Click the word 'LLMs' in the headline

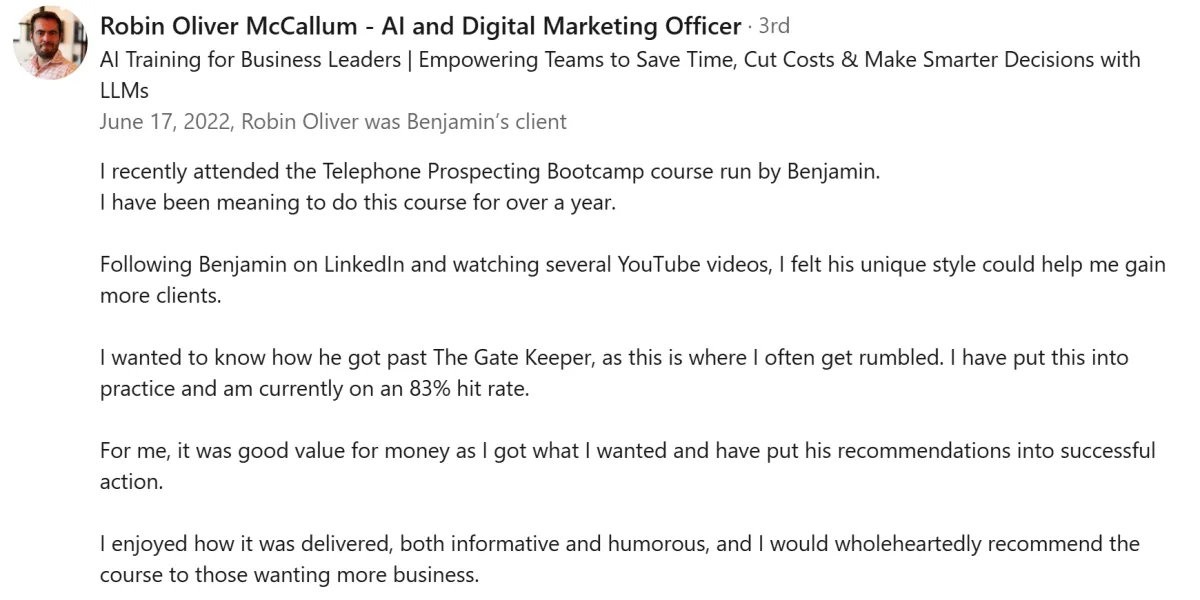[x=124, y=91]
